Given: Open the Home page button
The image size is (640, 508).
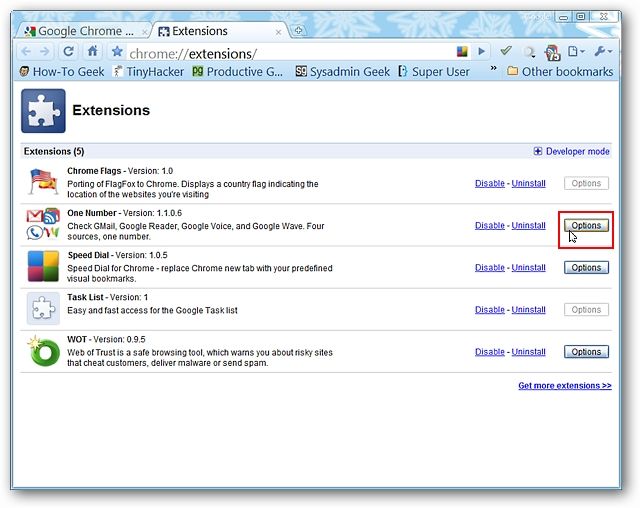Looking at the screenshot, I should [93, 51].
